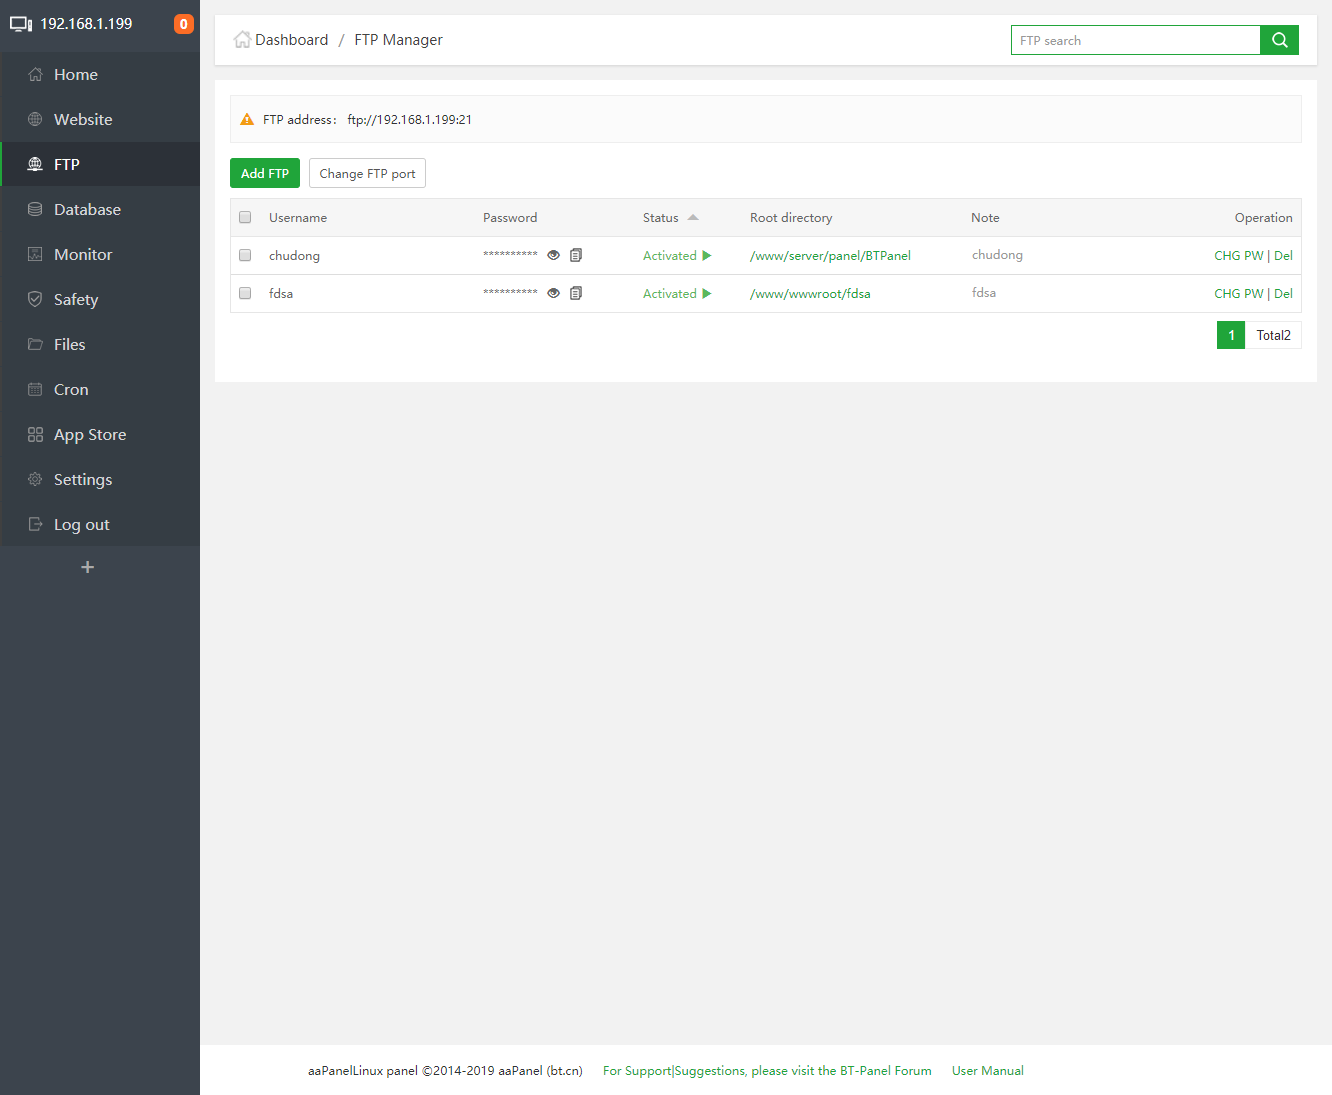Click CHG PW for fdsa
This screenshot has height=1095, width=1332.
pyautogui.click(x=1239, y=294)
